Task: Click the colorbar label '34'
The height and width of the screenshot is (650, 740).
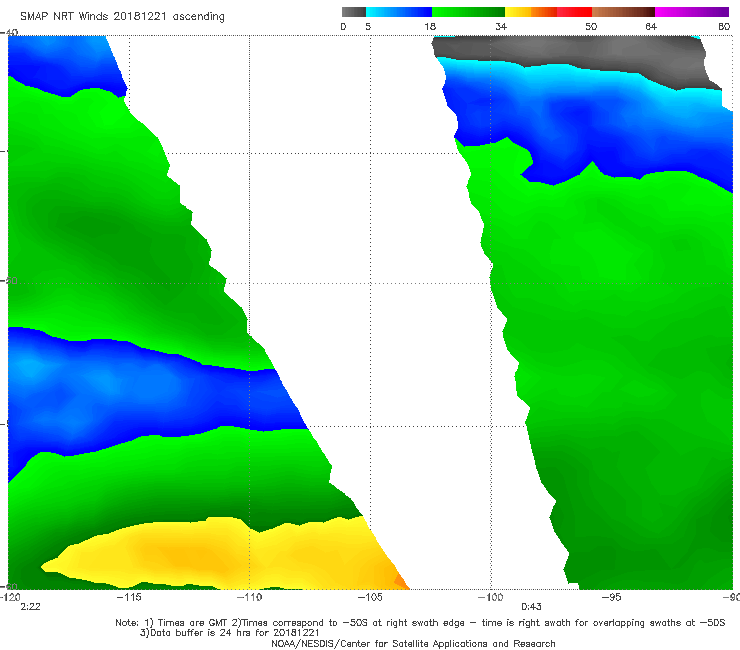Action: pyautogui.click(x=501, y=27)
